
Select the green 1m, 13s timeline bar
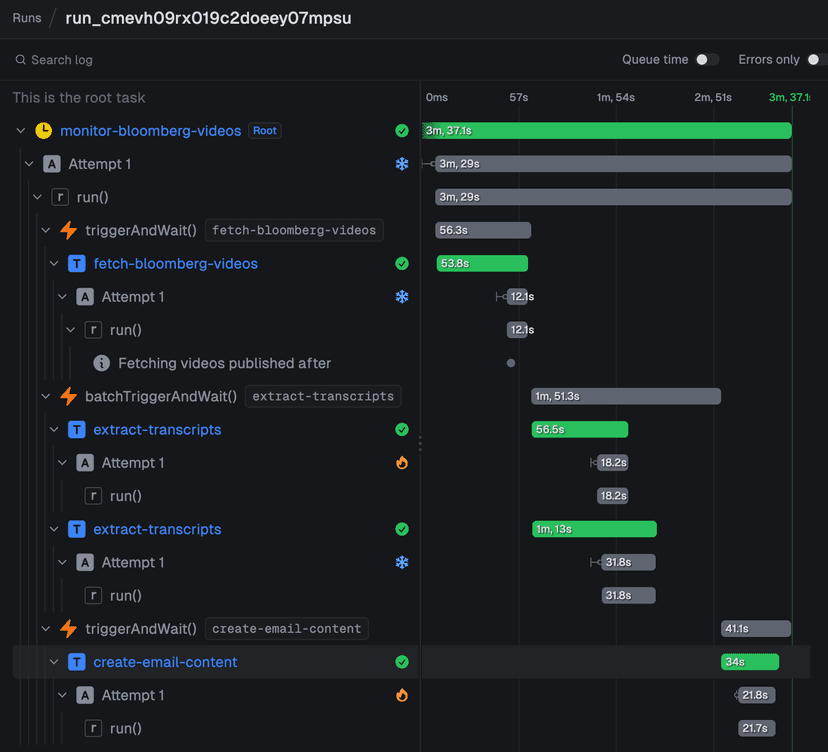595,529
